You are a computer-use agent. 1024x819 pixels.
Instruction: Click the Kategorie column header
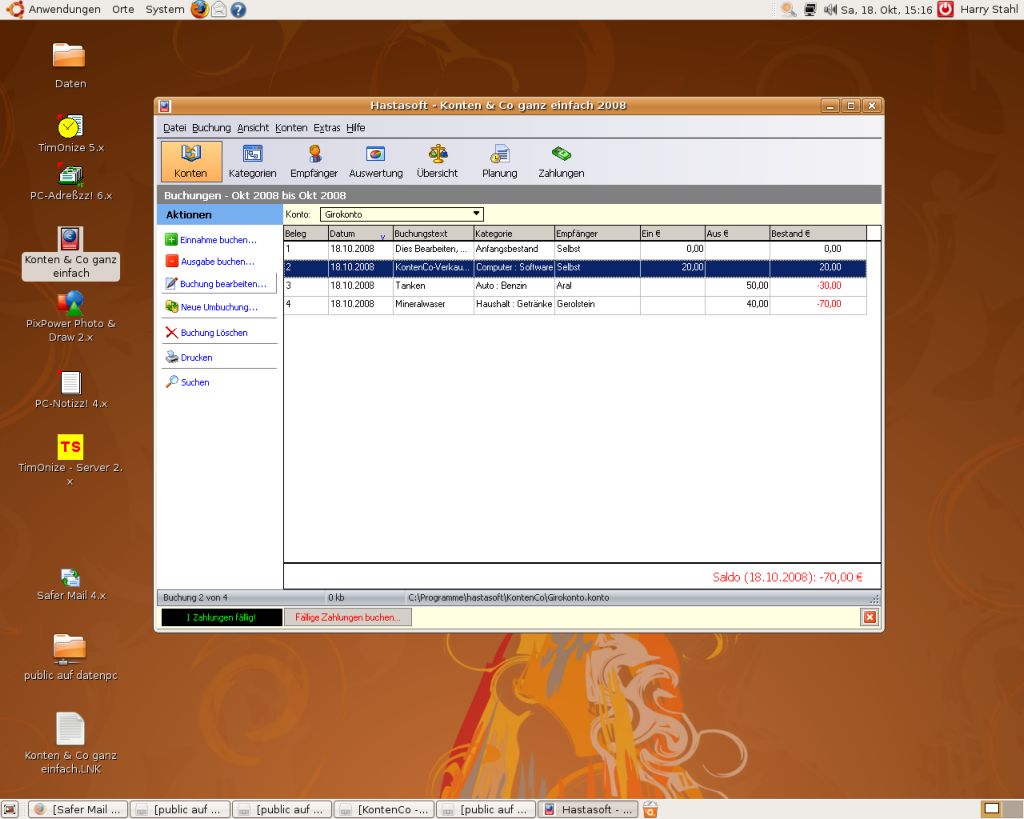514,233
